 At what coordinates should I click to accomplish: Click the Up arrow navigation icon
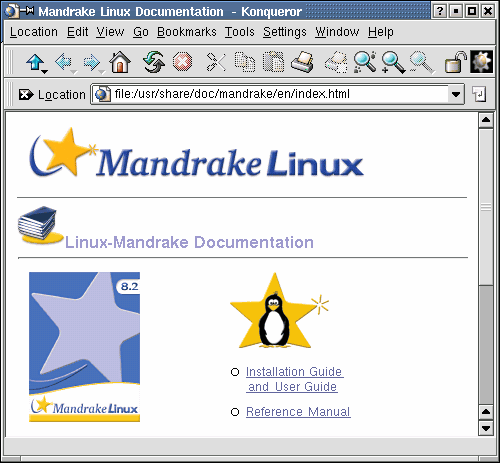click(35, 62)
